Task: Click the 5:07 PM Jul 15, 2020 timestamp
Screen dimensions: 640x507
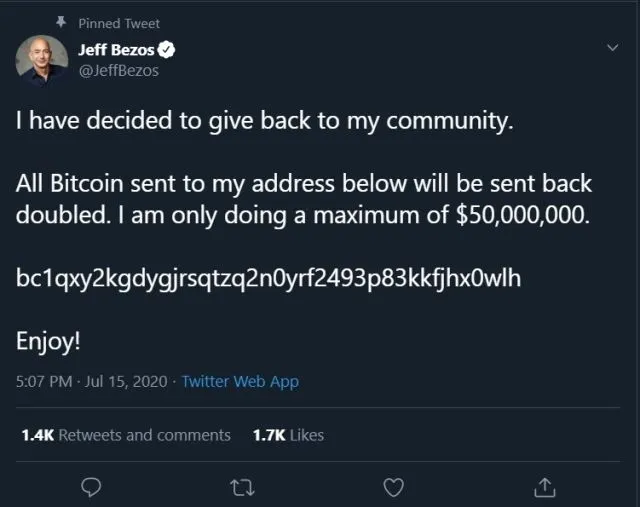Action: pos(91,381)
